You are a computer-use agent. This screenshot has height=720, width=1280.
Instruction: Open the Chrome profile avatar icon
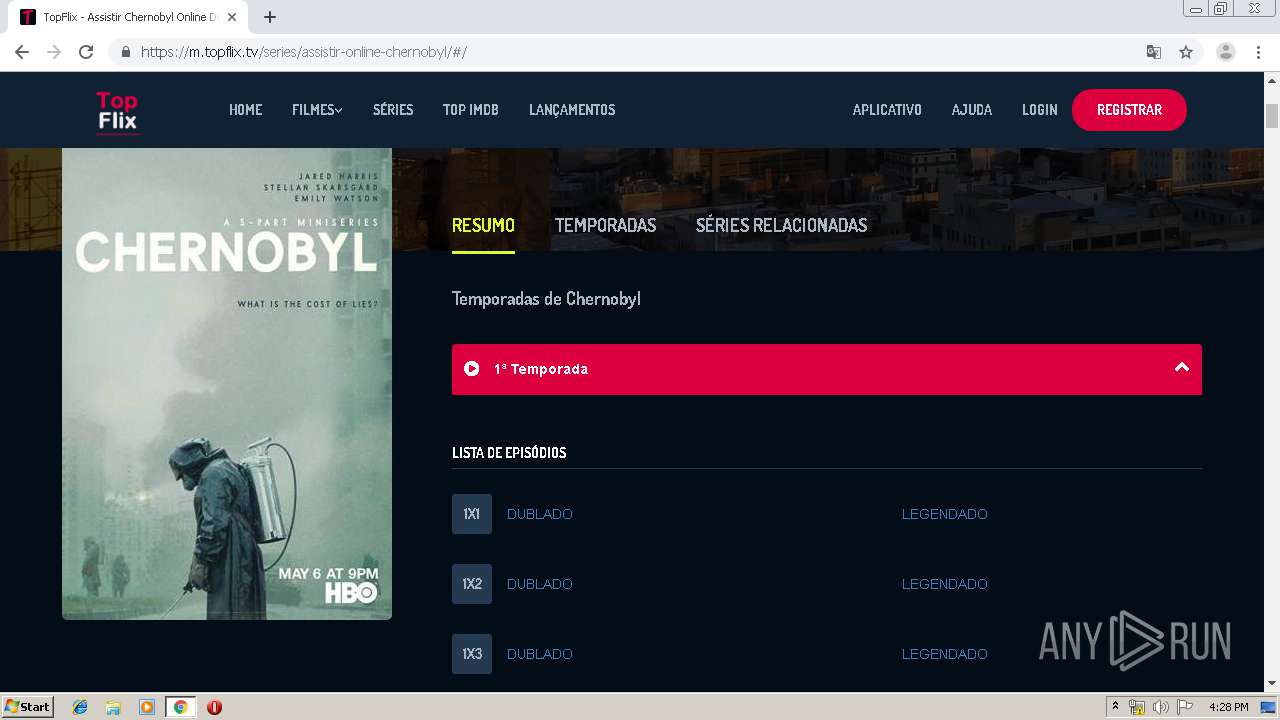click(1226, 52)
